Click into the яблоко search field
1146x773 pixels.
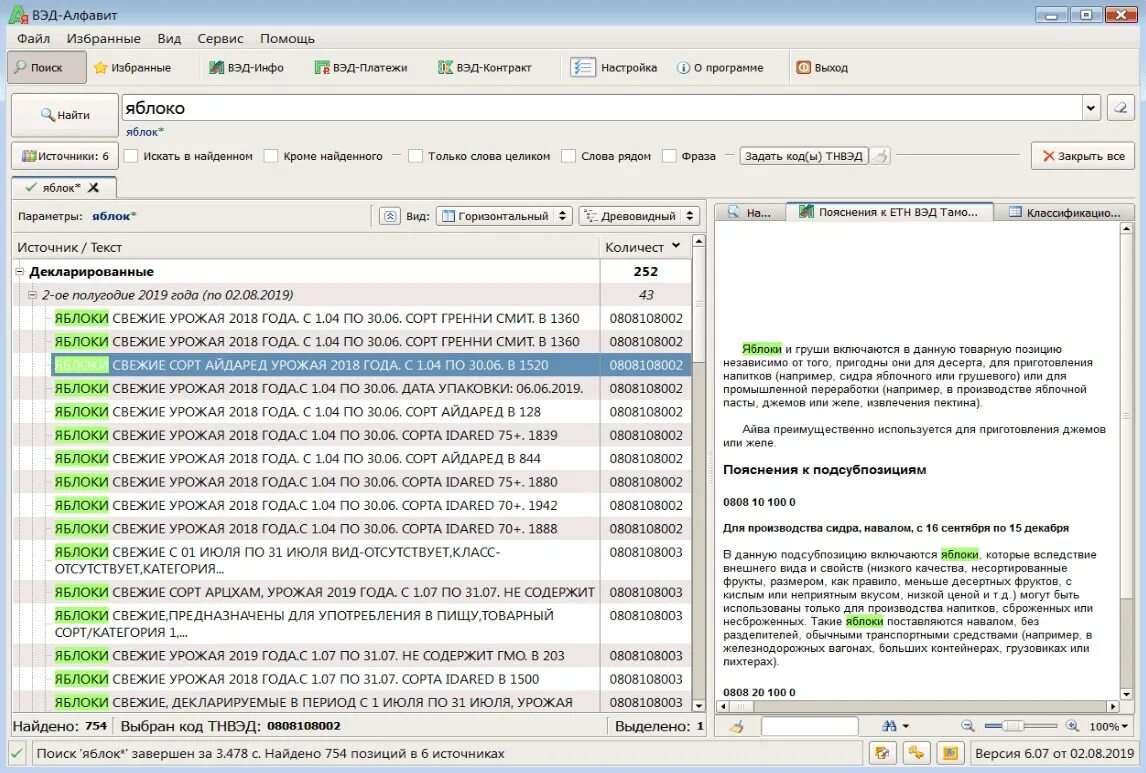(x=601, y=108)
